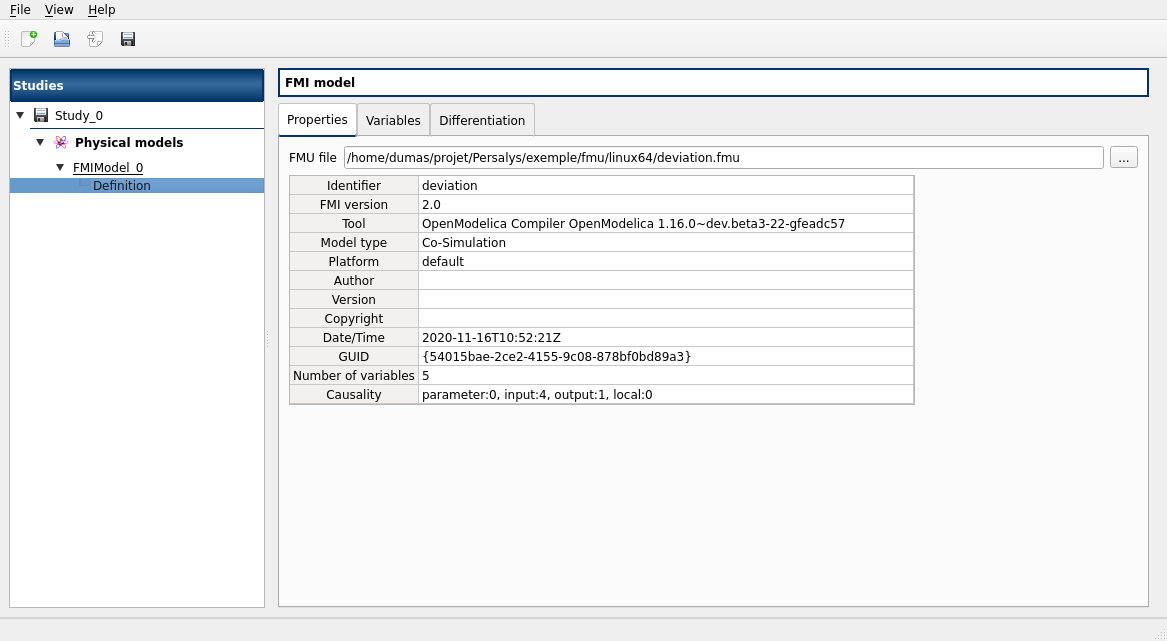Select the Study_0 tree item

click(x=79, y=115)
